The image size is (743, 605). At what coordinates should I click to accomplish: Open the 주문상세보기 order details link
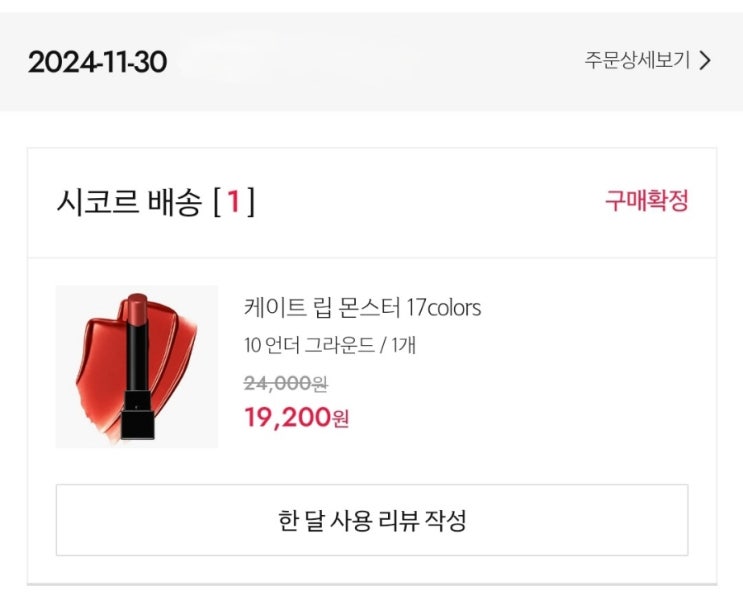(x=637, y=60)
